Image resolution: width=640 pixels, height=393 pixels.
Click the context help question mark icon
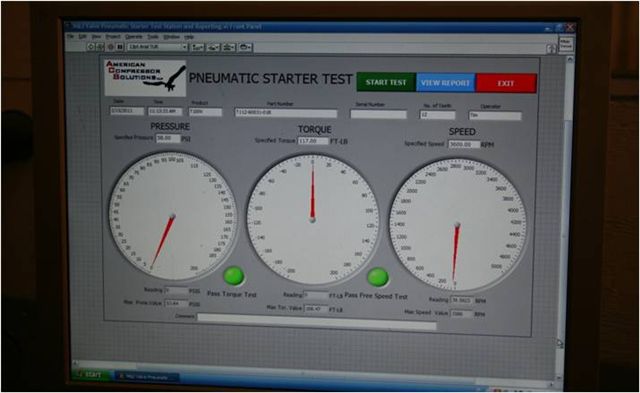(x=551, y=49)
